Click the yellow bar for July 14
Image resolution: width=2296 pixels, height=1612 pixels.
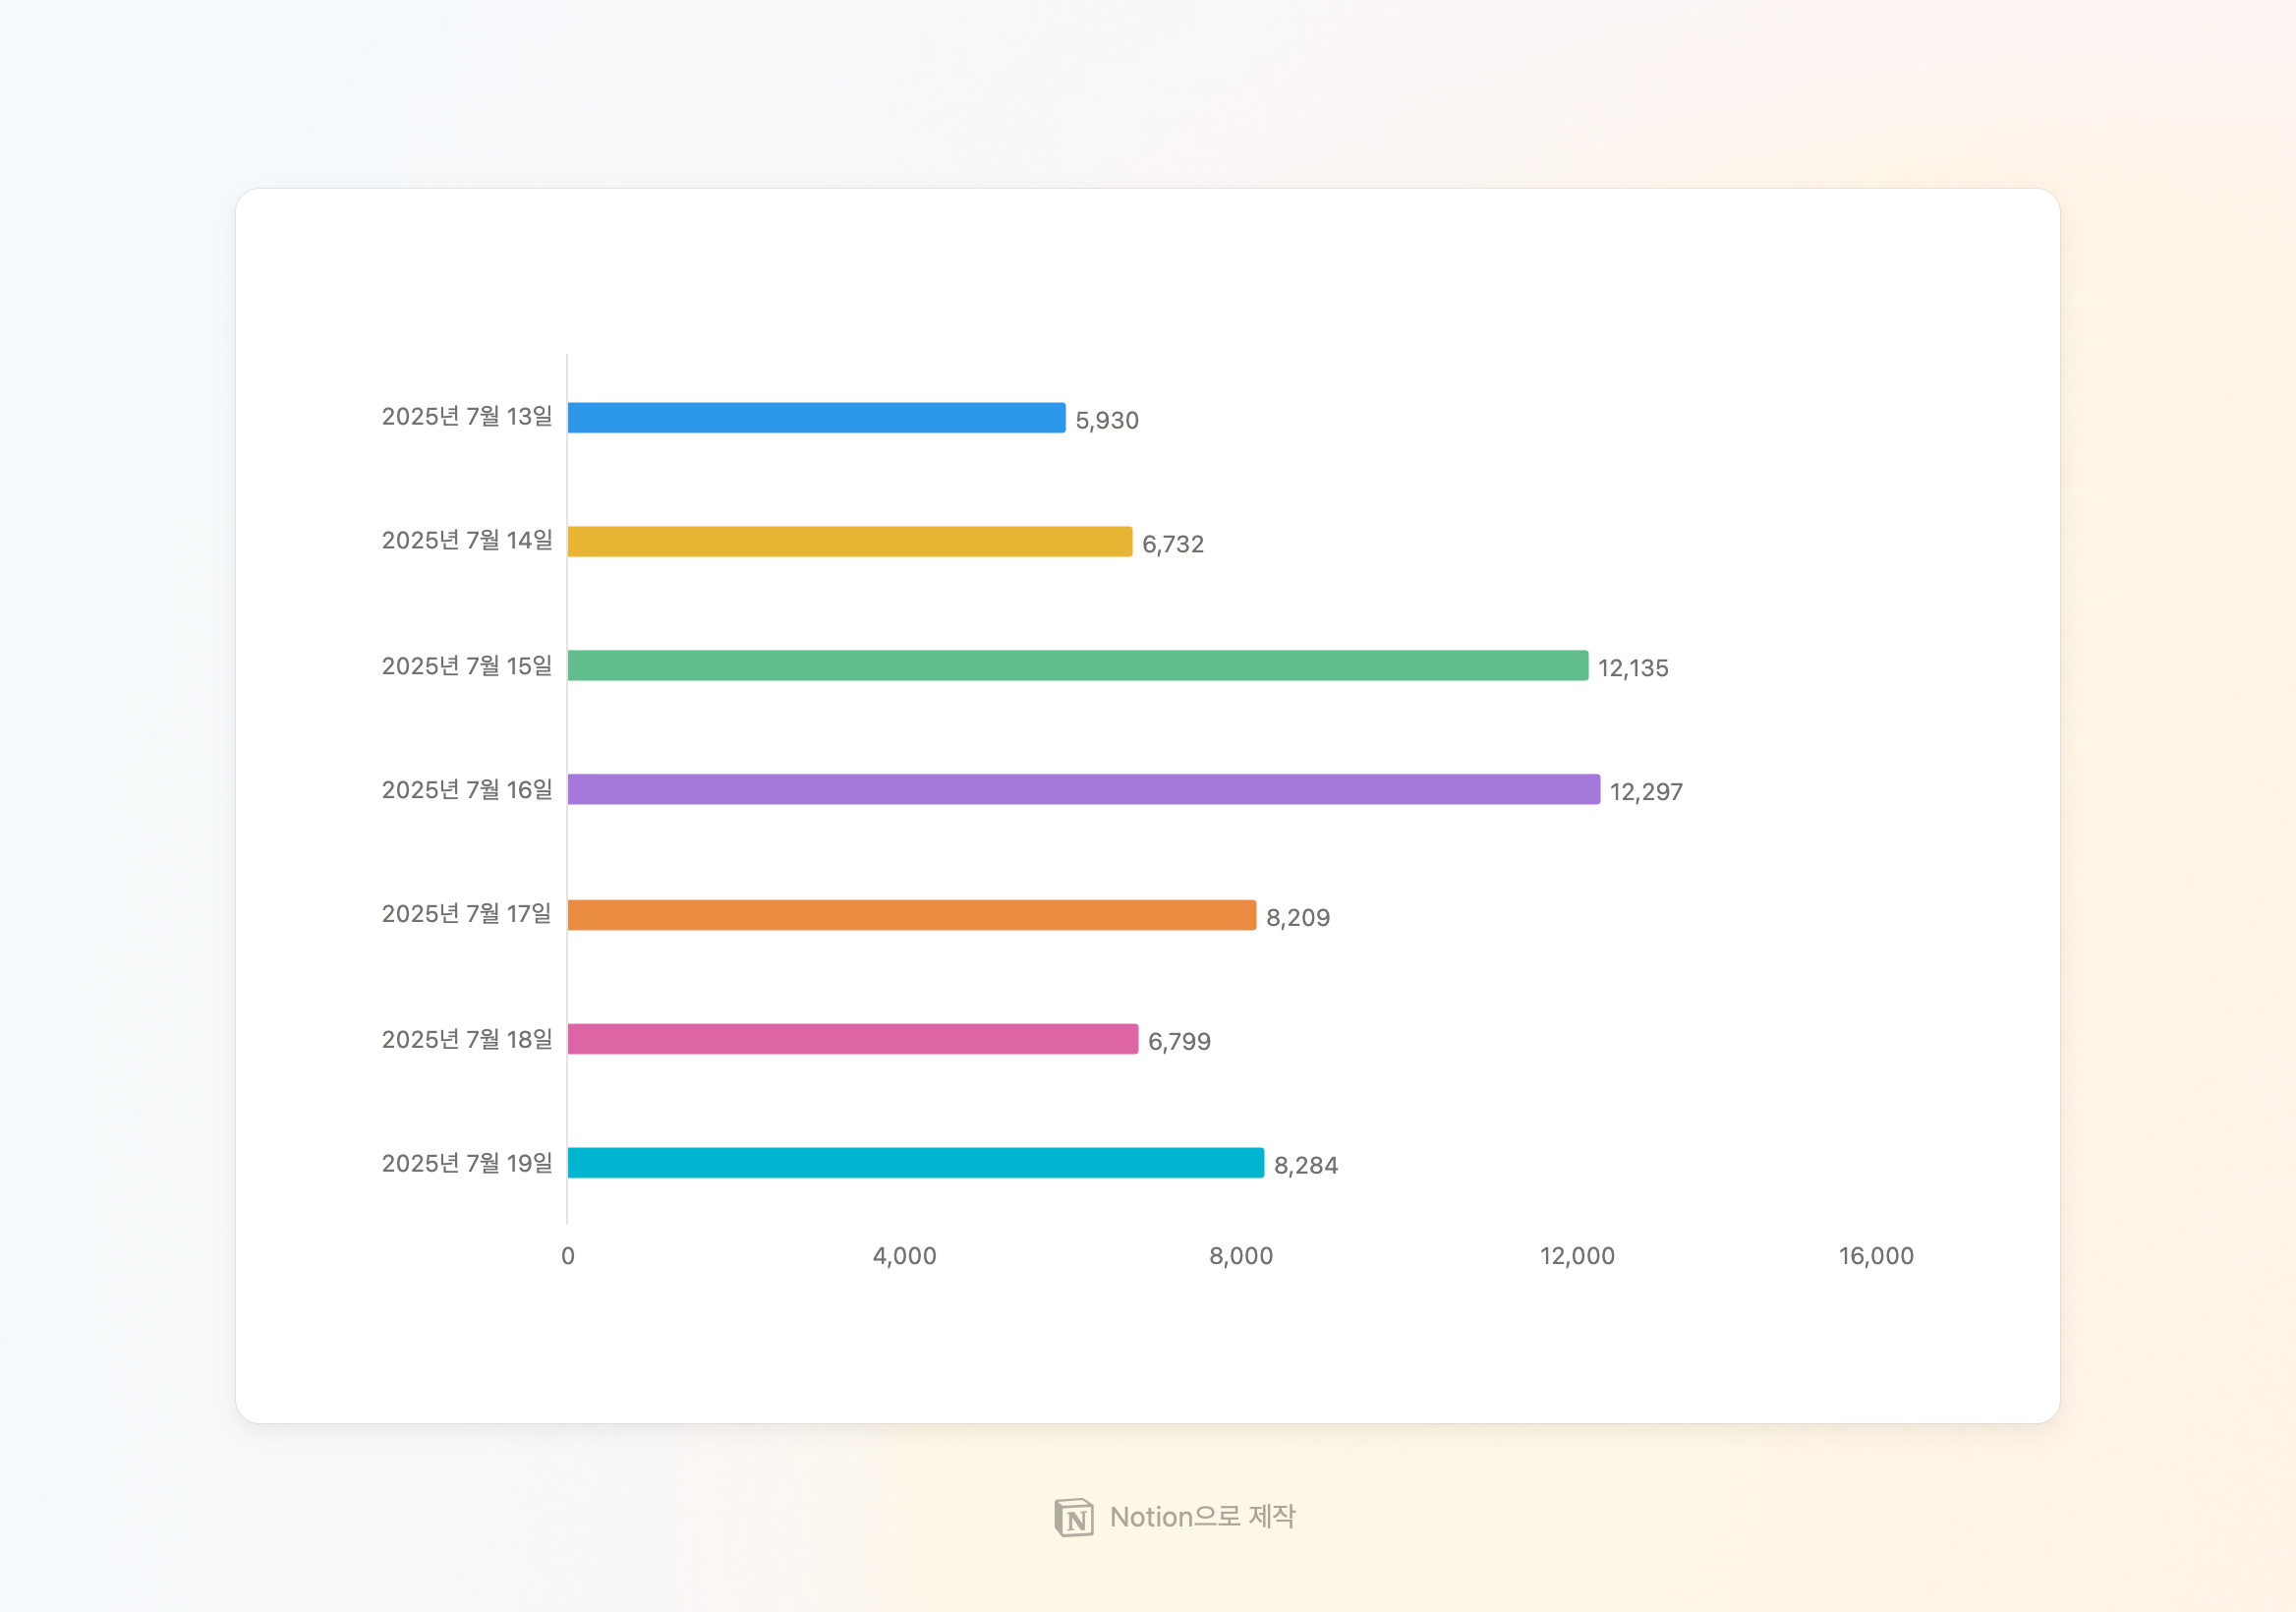(x=849, y=542)
